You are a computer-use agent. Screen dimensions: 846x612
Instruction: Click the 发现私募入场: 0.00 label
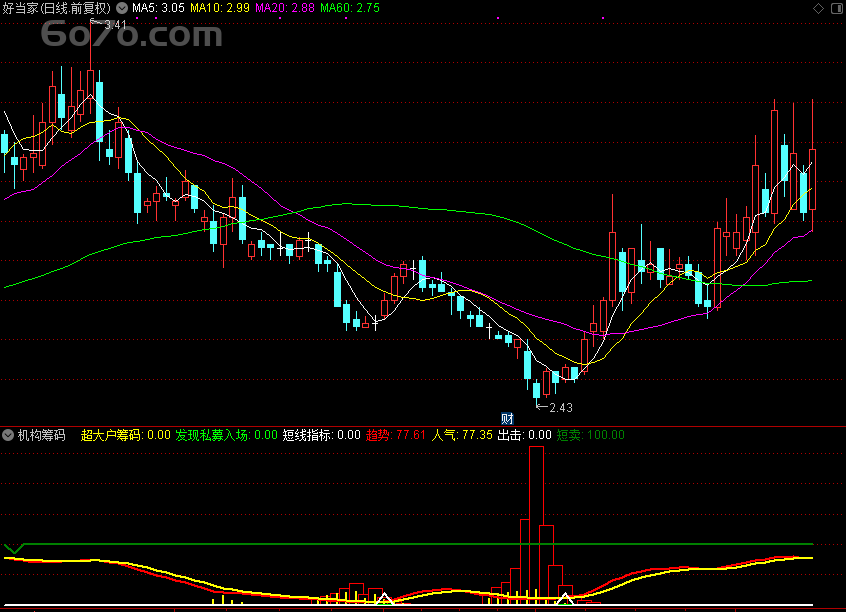pos(226,435)
